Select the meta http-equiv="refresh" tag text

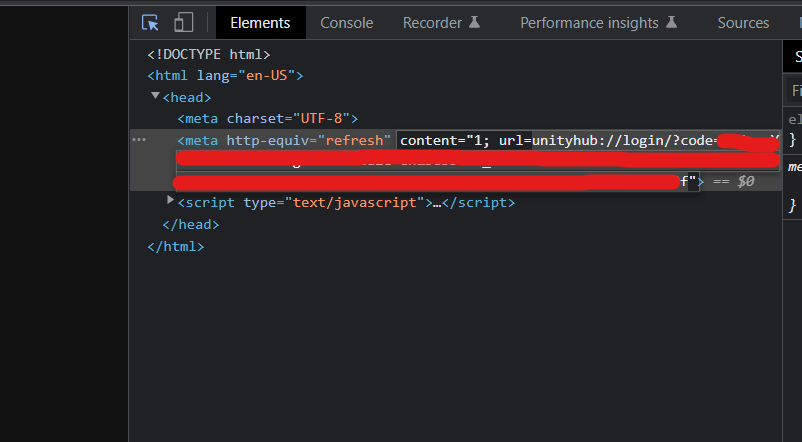click(x=284, y=141)
